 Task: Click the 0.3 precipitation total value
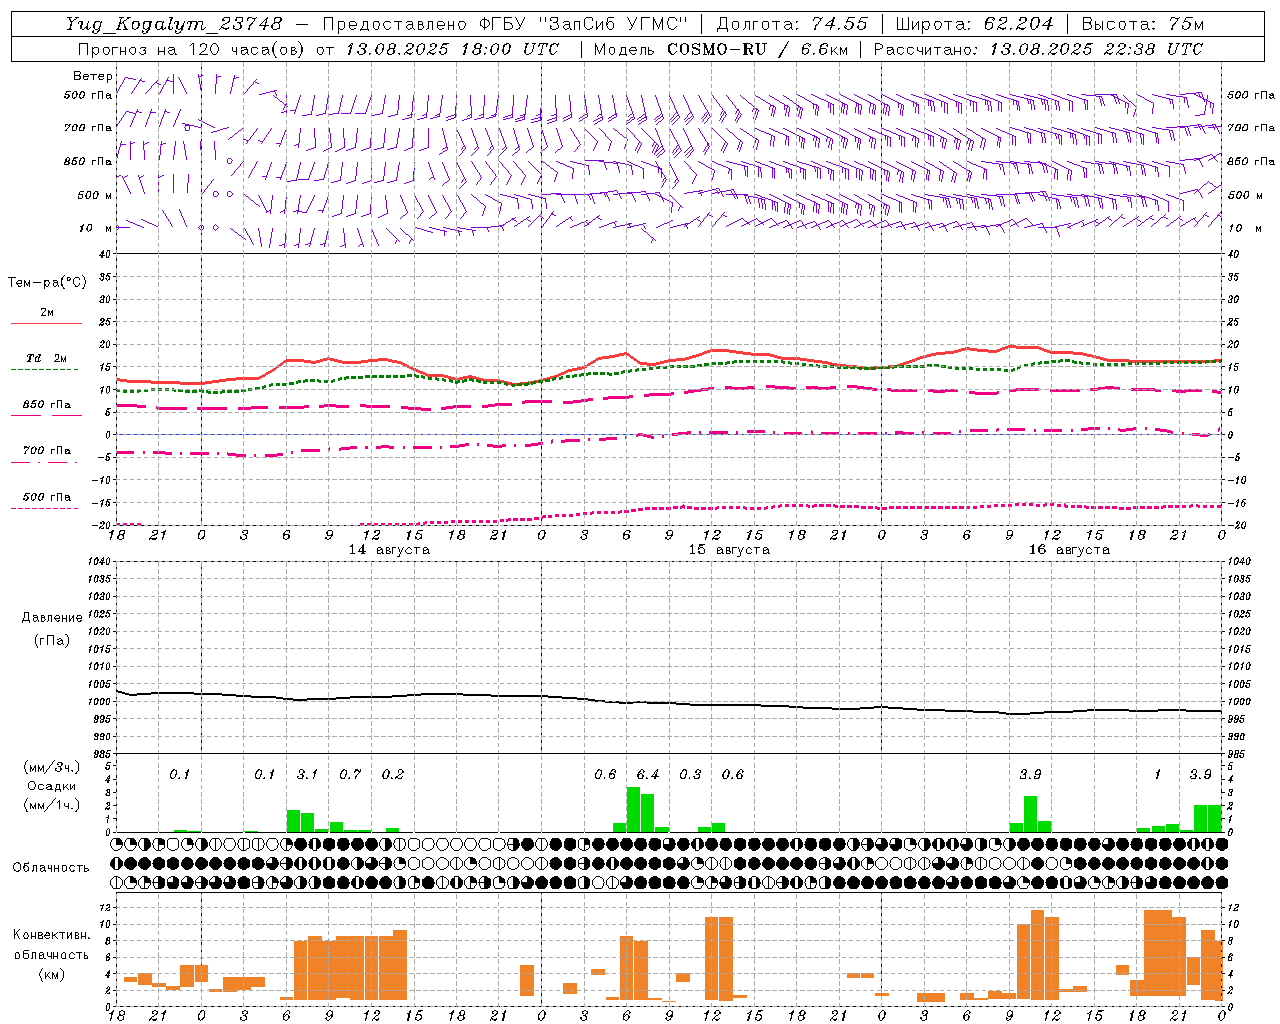click(690, 775)
